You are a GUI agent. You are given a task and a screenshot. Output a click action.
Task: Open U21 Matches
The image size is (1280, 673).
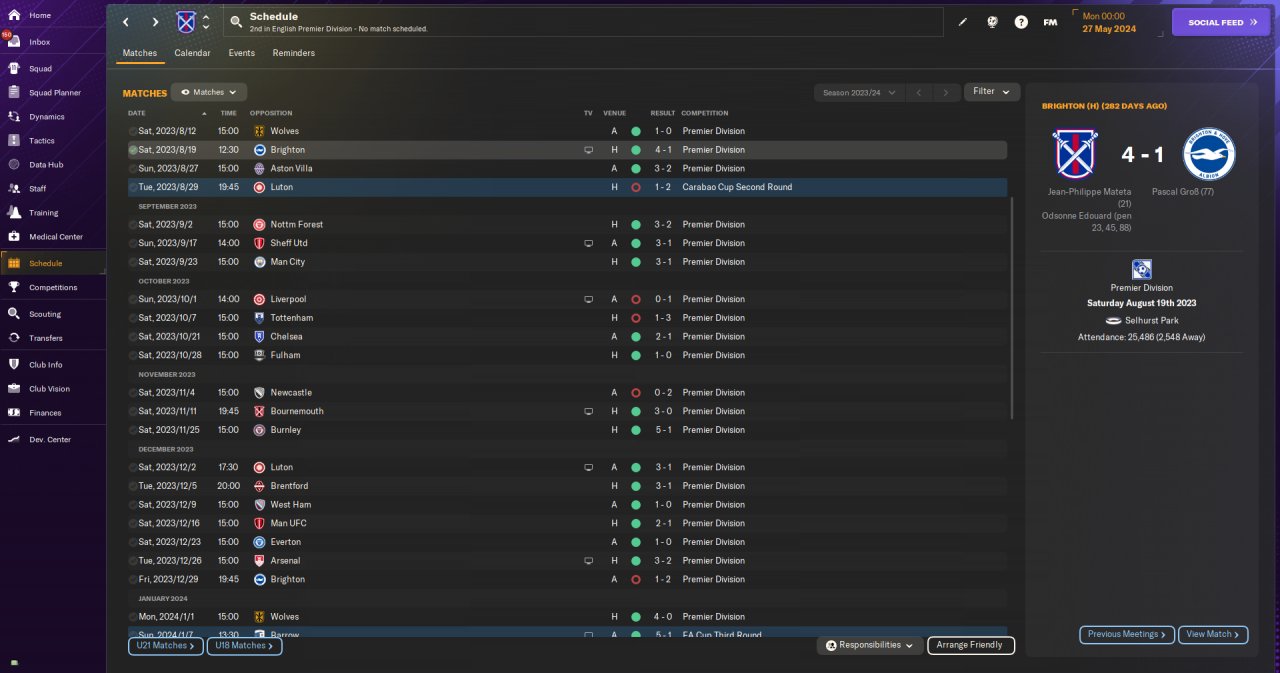[166, 646]
